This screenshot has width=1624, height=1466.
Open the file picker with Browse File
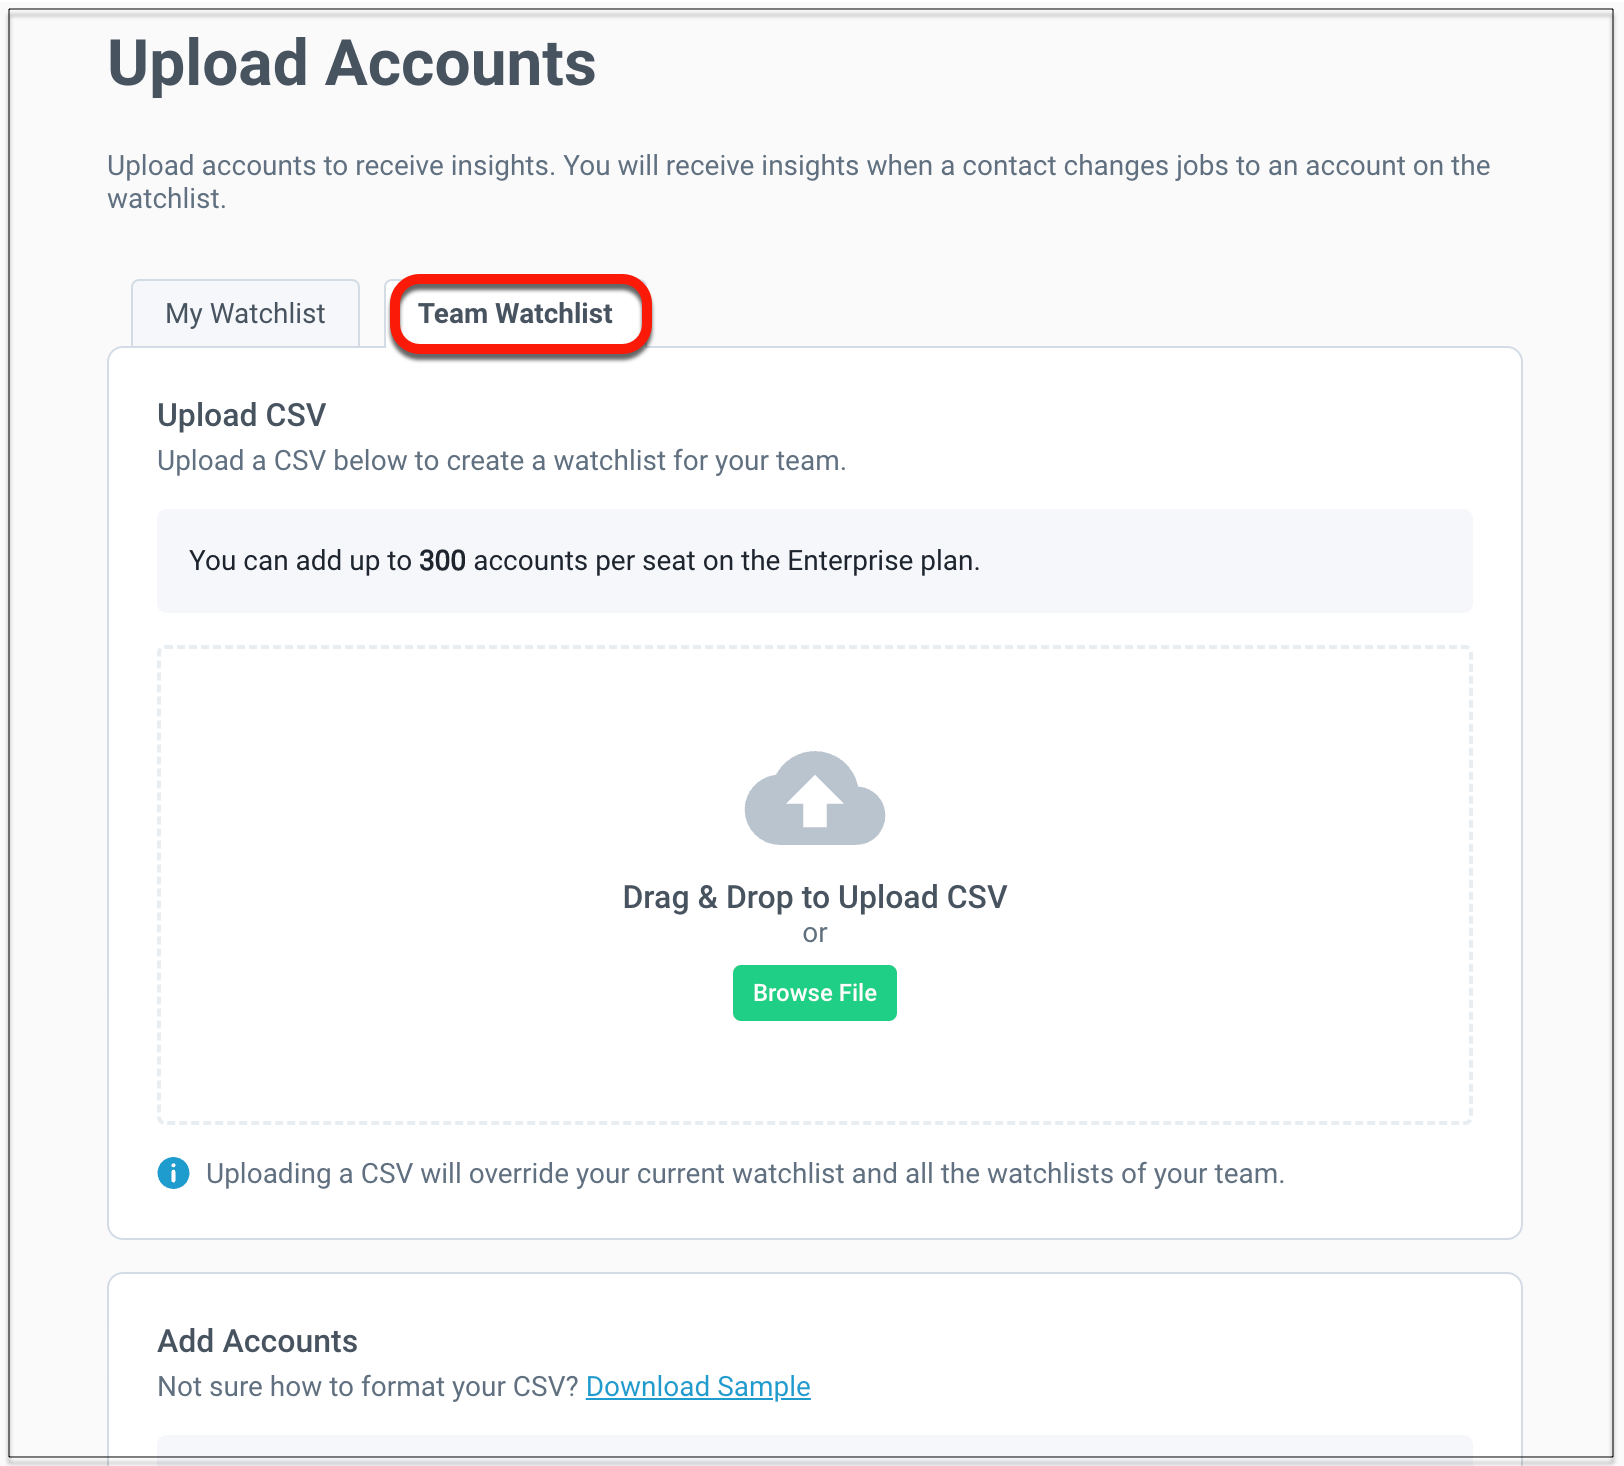click(815, 993)
